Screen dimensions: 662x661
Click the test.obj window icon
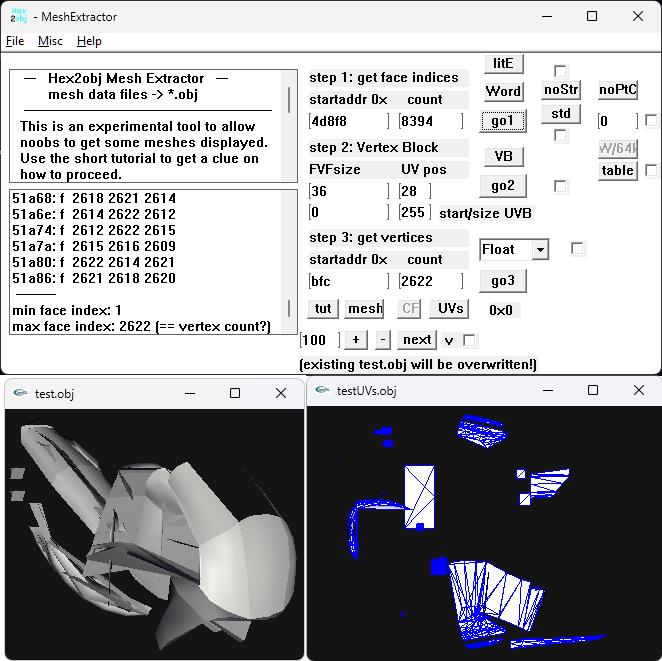pyautogui.click(x=20, y=393)
